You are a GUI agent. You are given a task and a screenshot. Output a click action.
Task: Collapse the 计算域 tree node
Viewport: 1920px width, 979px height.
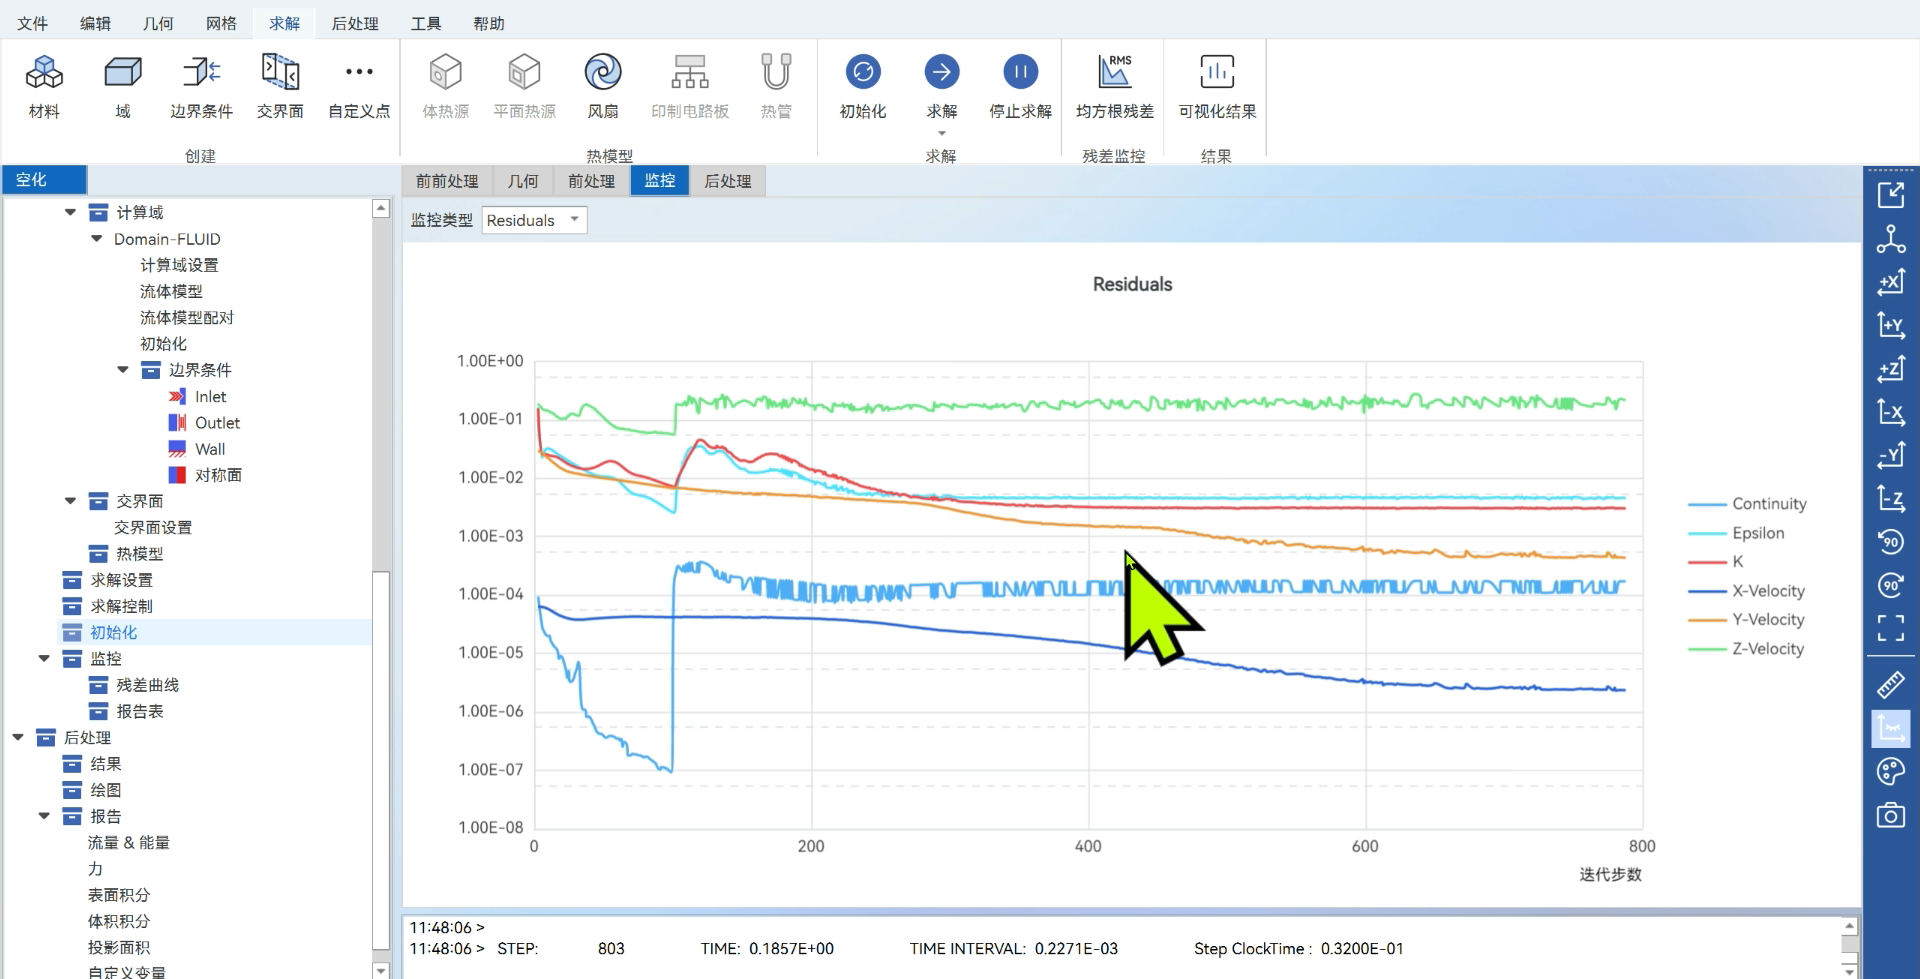coord(70,212)
